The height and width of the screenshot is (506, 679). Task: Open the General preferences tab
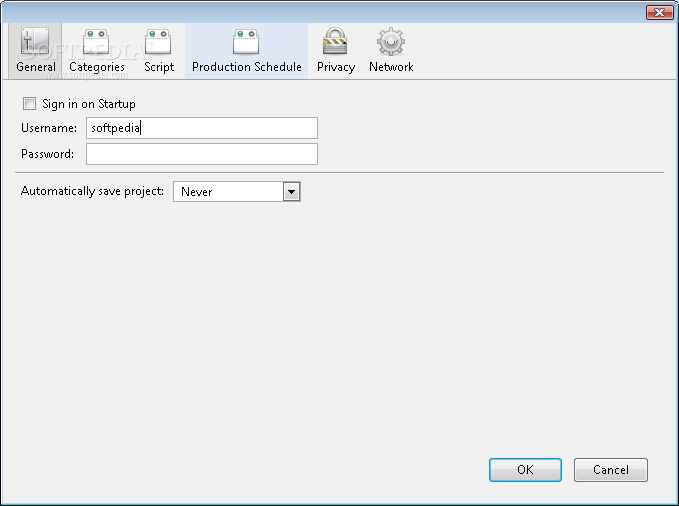(x=36, y=51)
